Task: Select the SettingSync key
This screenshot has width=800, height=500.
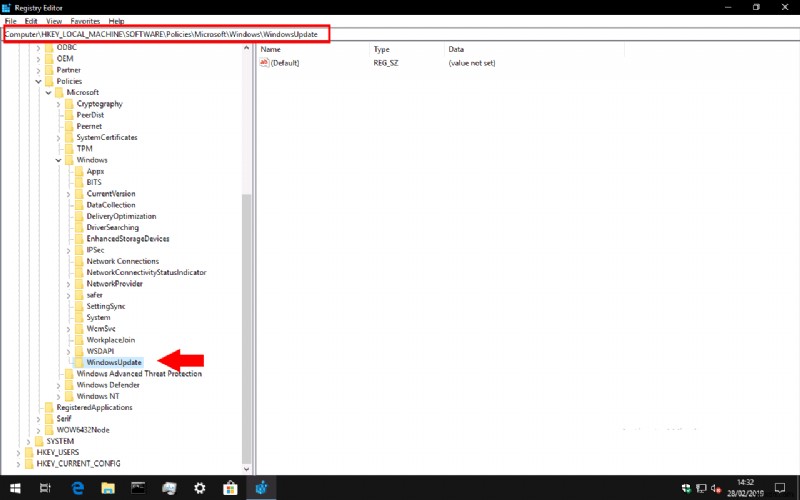Action: pyautogui.click(x=106, y=306)
